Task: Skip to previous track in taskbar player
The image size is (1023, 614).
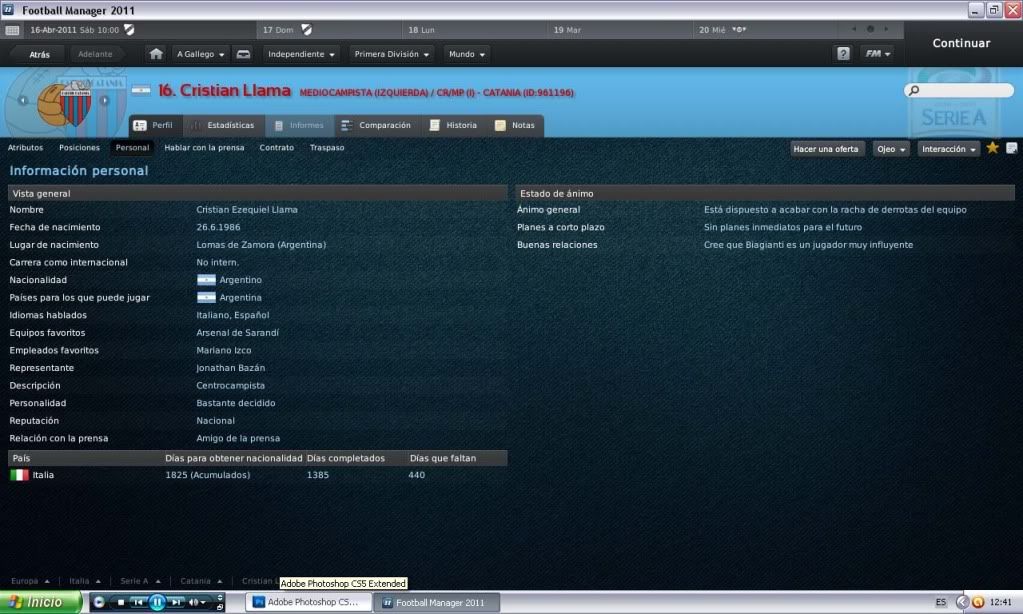Action: tap(138, 602)
